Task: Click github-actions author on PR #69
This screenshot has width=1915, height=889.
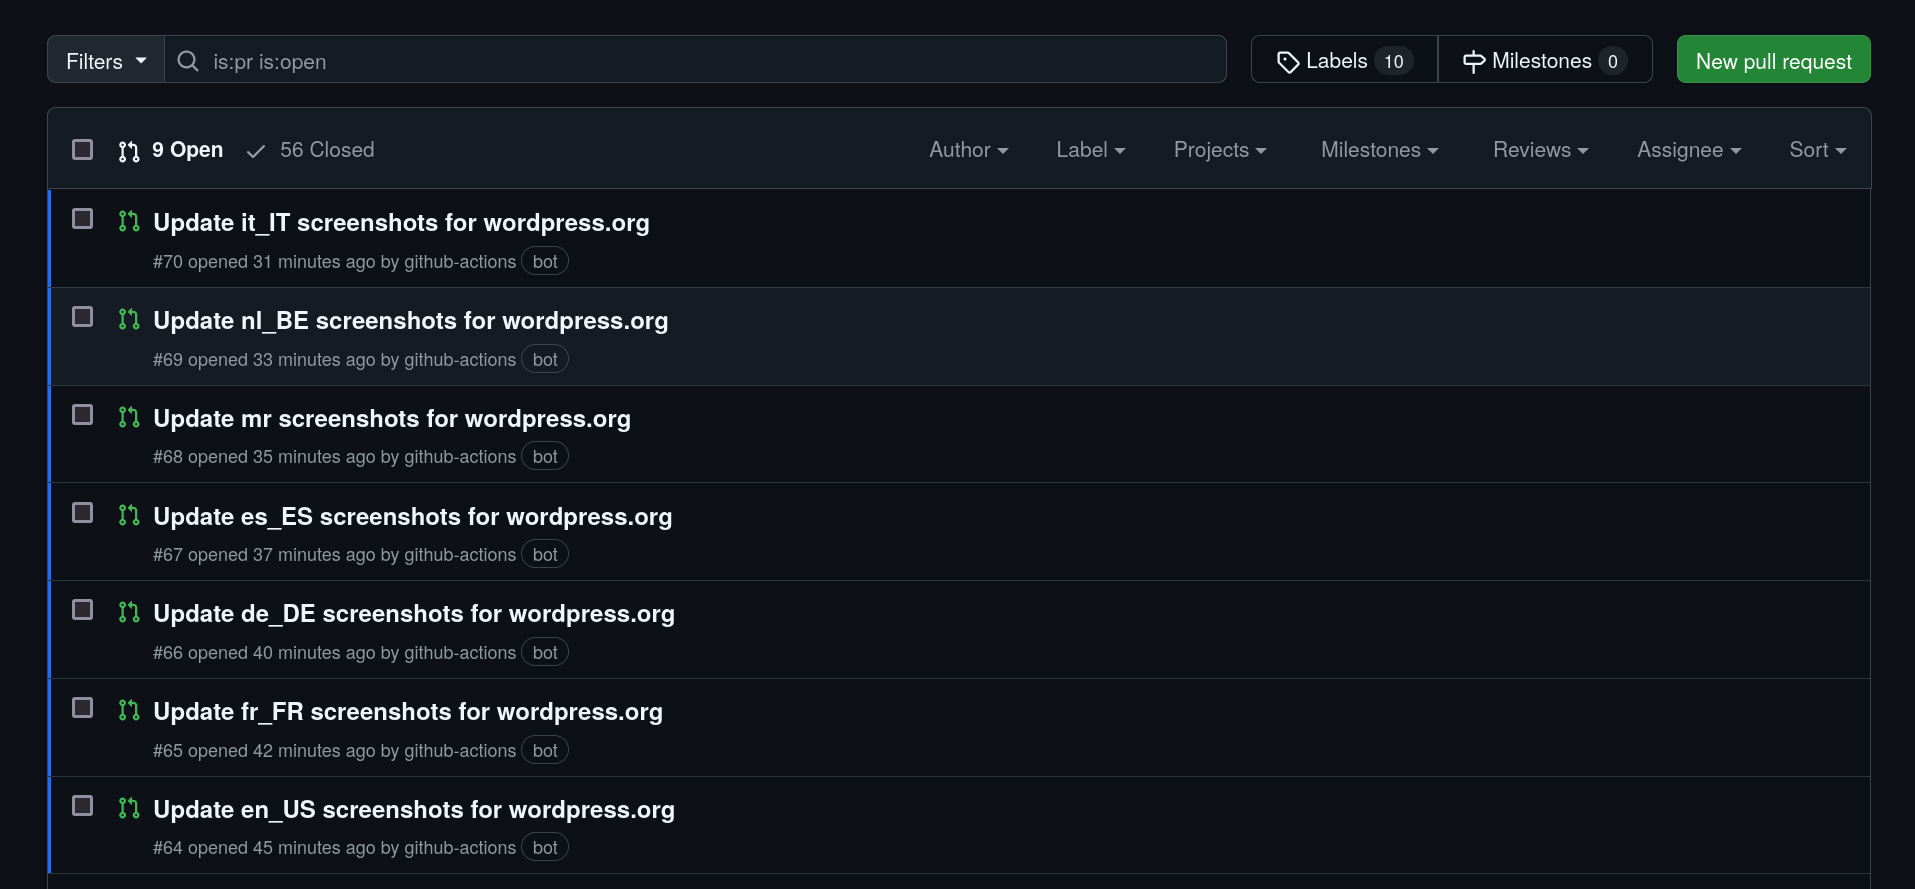Action: 460,360
